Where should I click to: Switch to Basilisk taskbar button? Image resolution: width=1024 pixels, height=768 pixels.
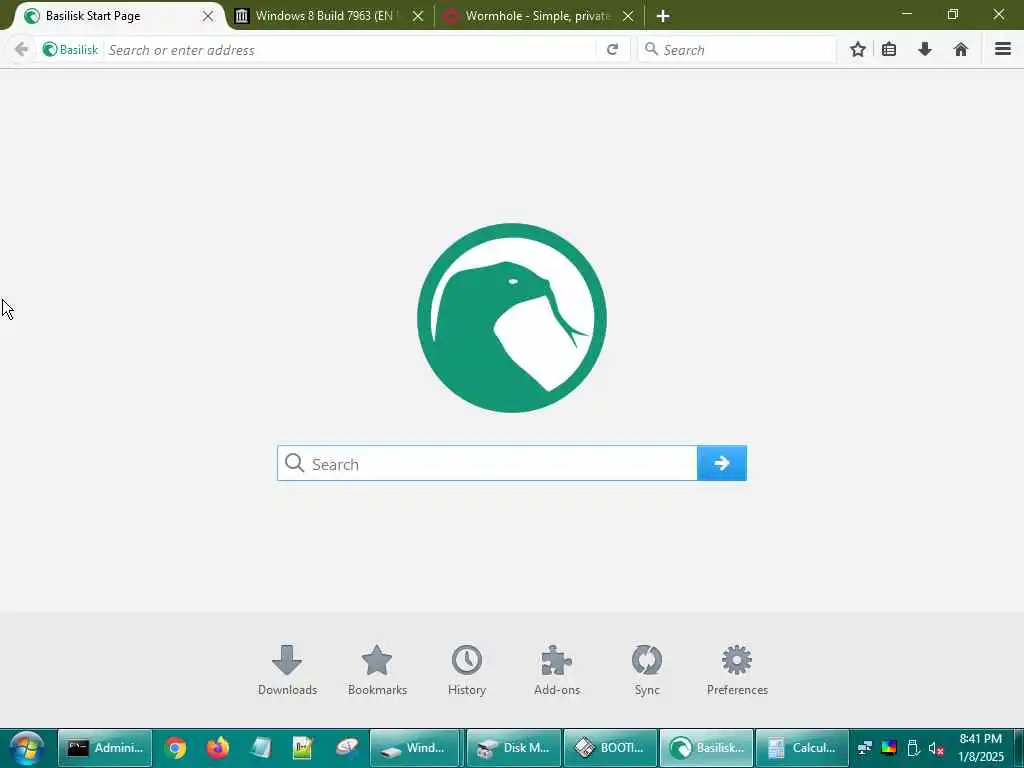point(707,748)
